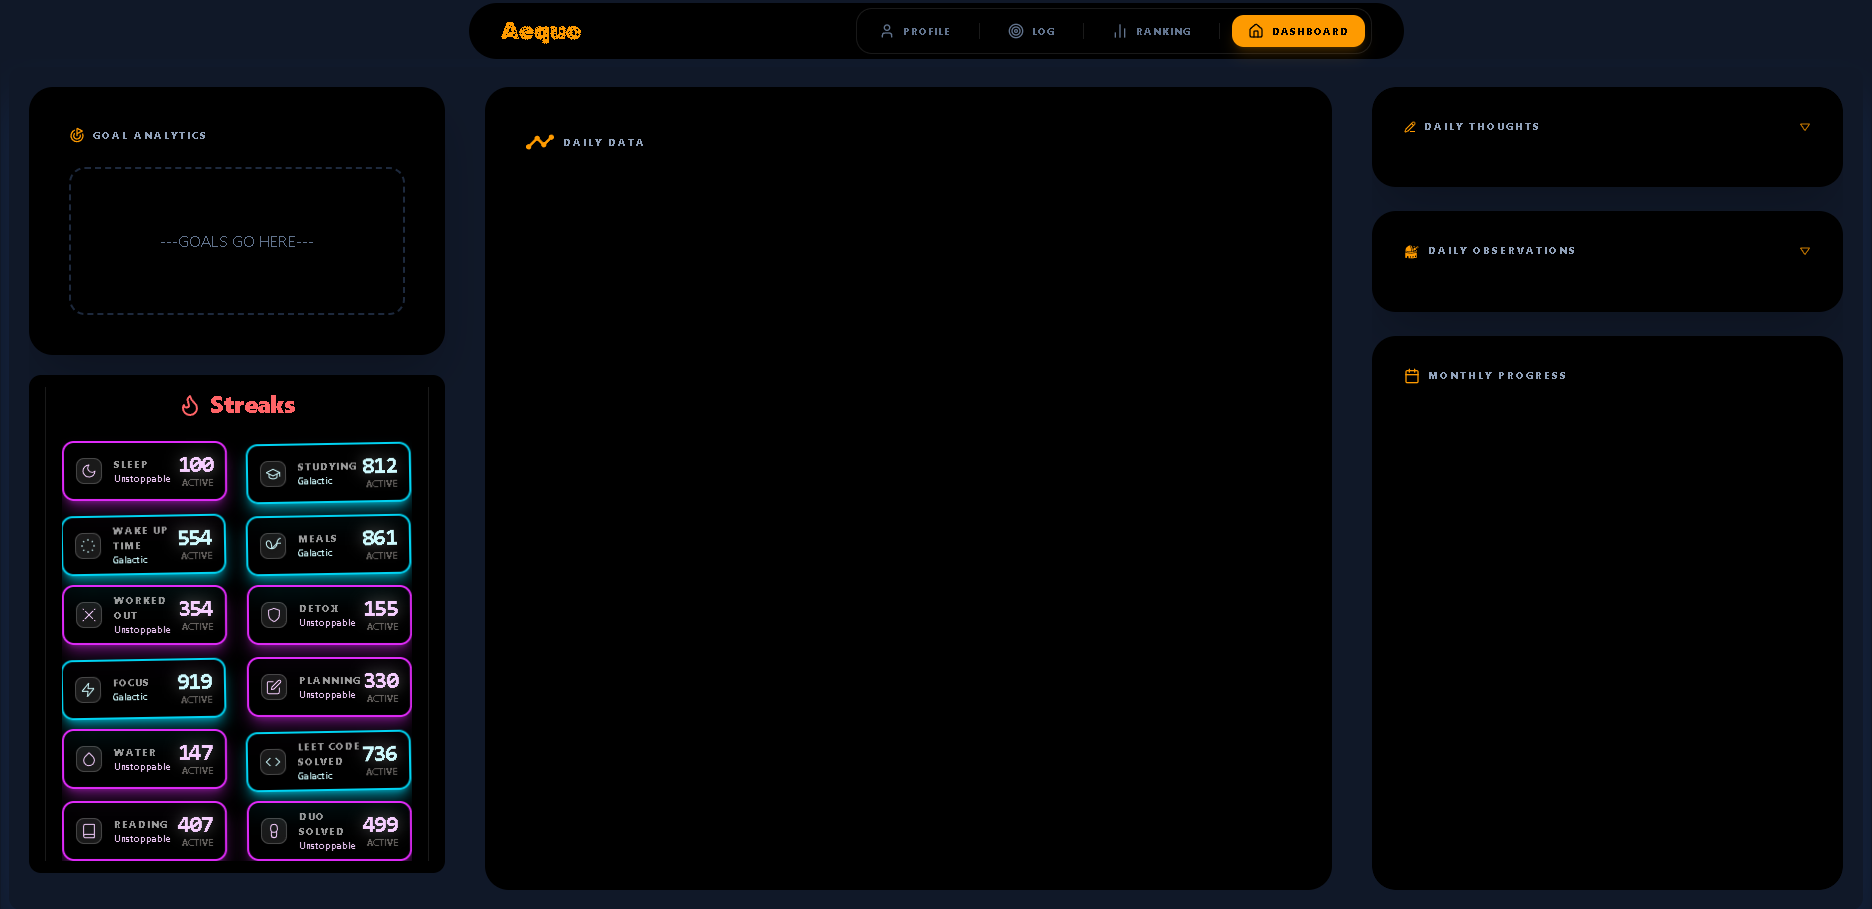
Task: Expand the Daily Observations panel
Action: (x=1804, y=251)
